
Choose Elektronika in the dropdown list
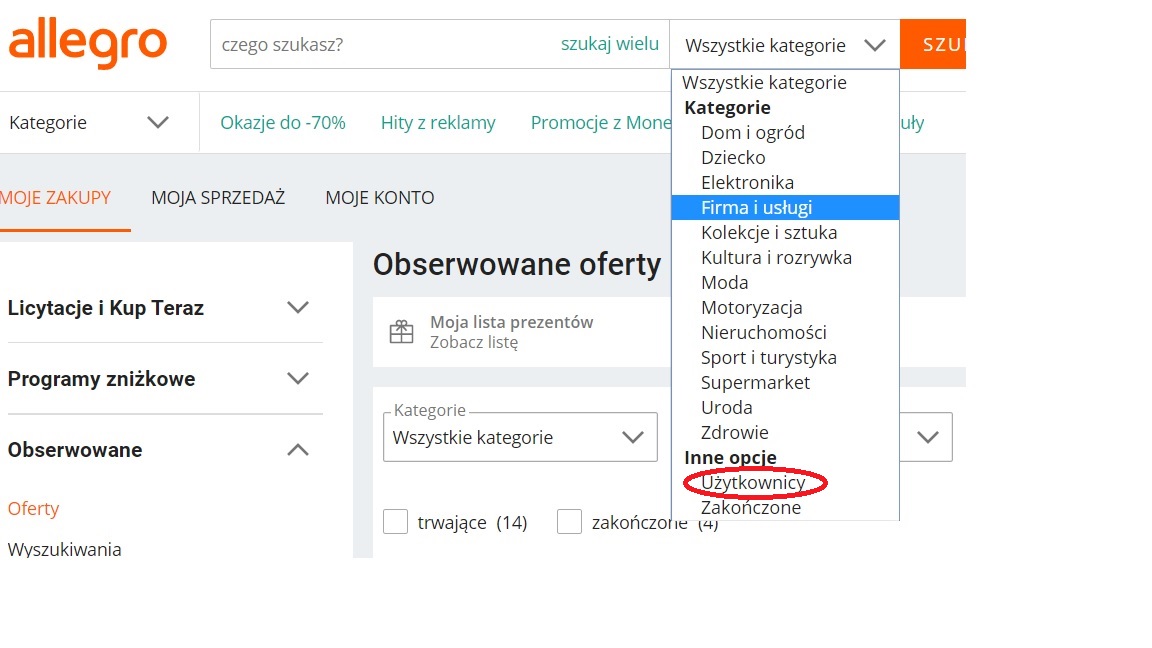(x=747, y=183)
